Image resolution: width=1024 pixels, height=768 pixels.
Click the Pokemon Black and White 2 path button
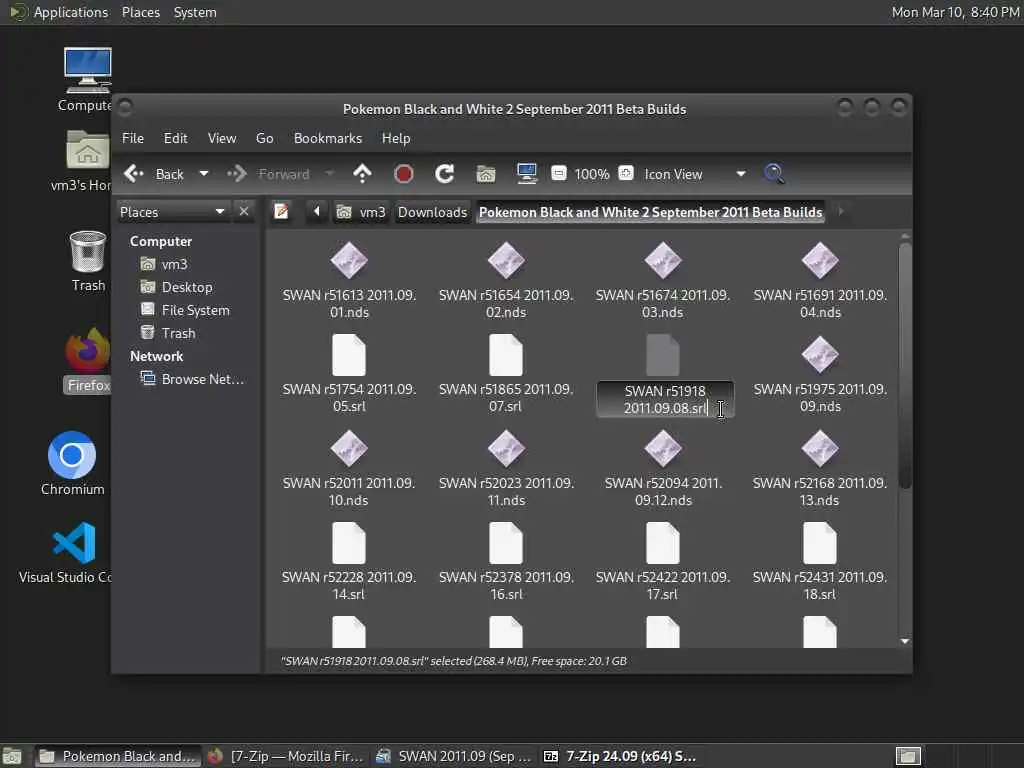(x=650, y=212)
